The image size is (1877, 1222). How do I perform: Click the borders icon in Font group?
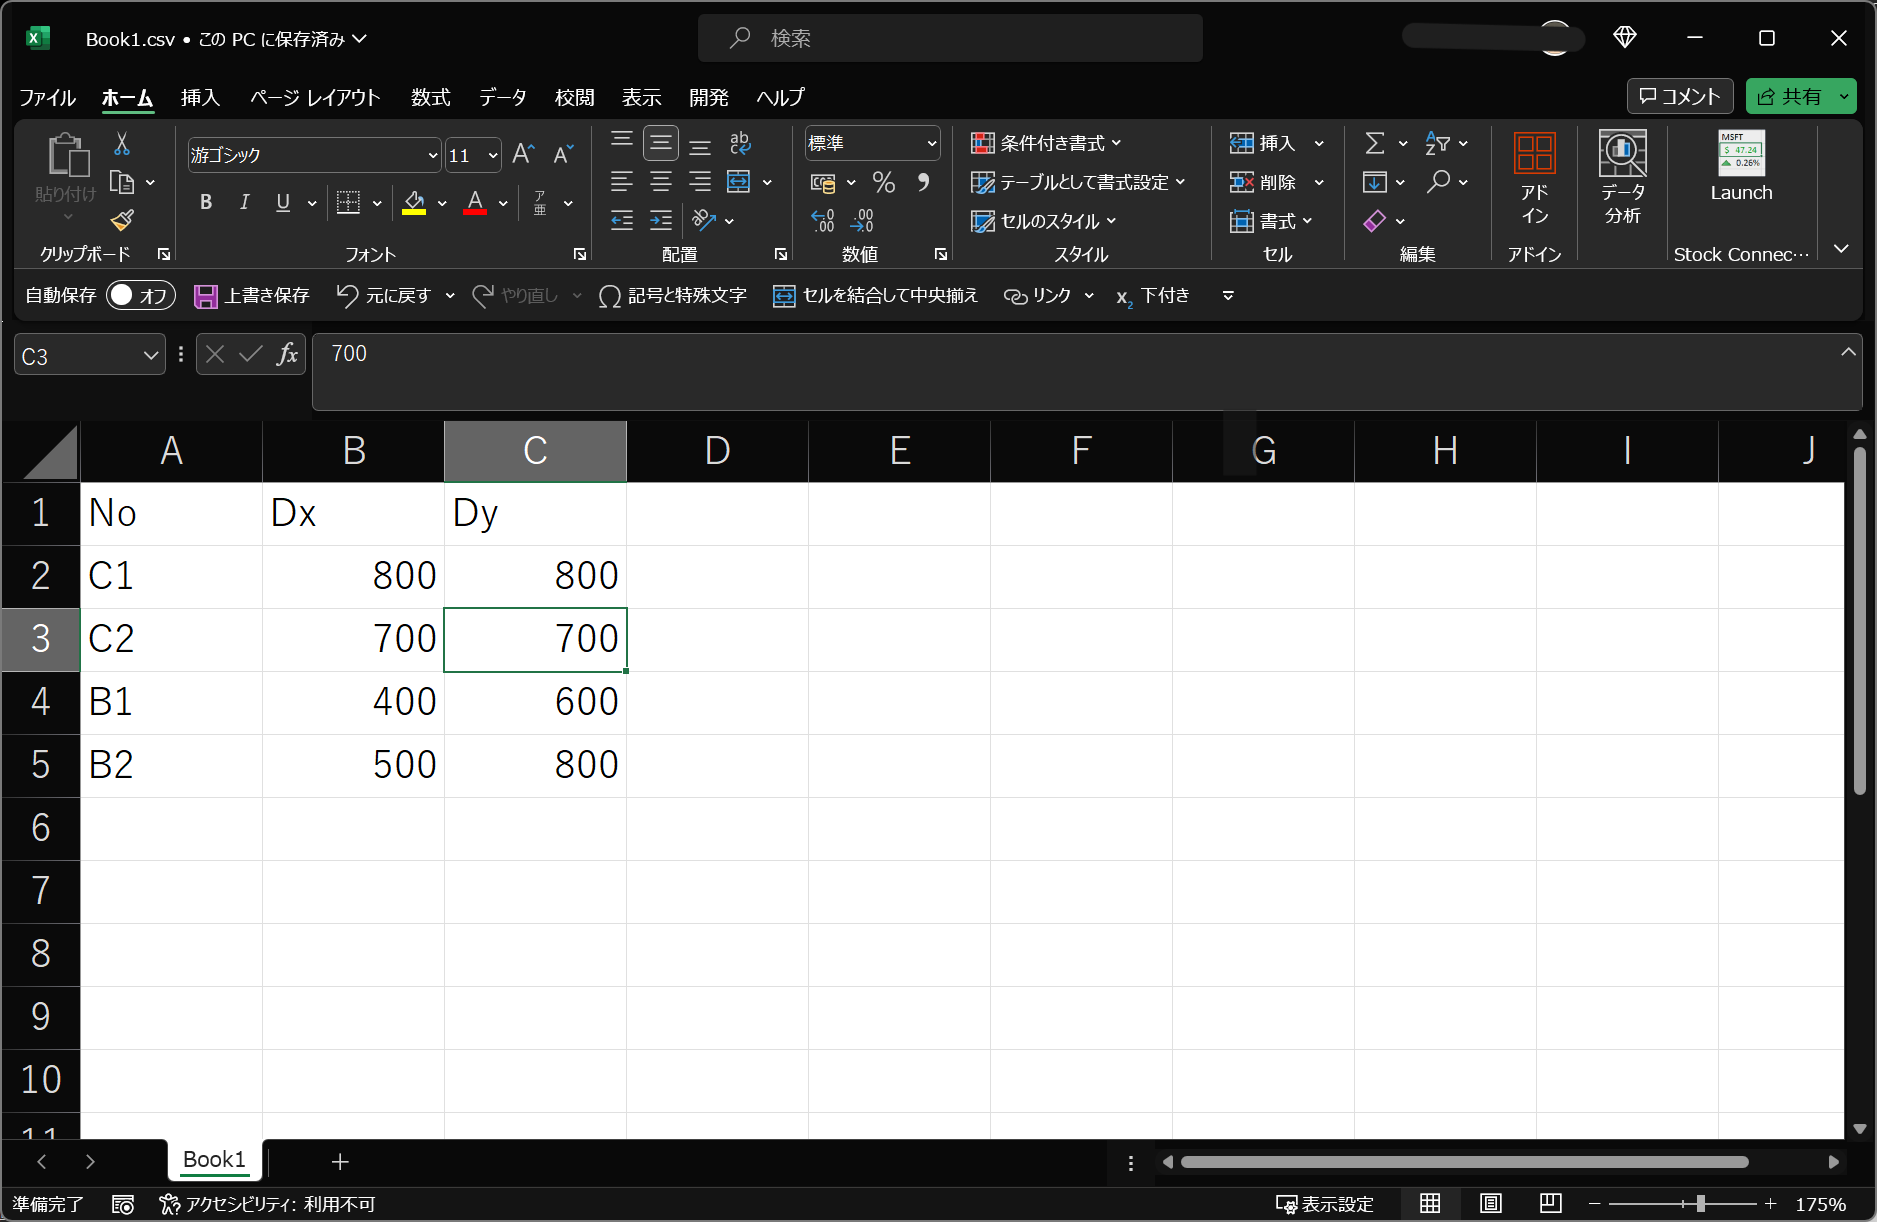pos(348,203)
